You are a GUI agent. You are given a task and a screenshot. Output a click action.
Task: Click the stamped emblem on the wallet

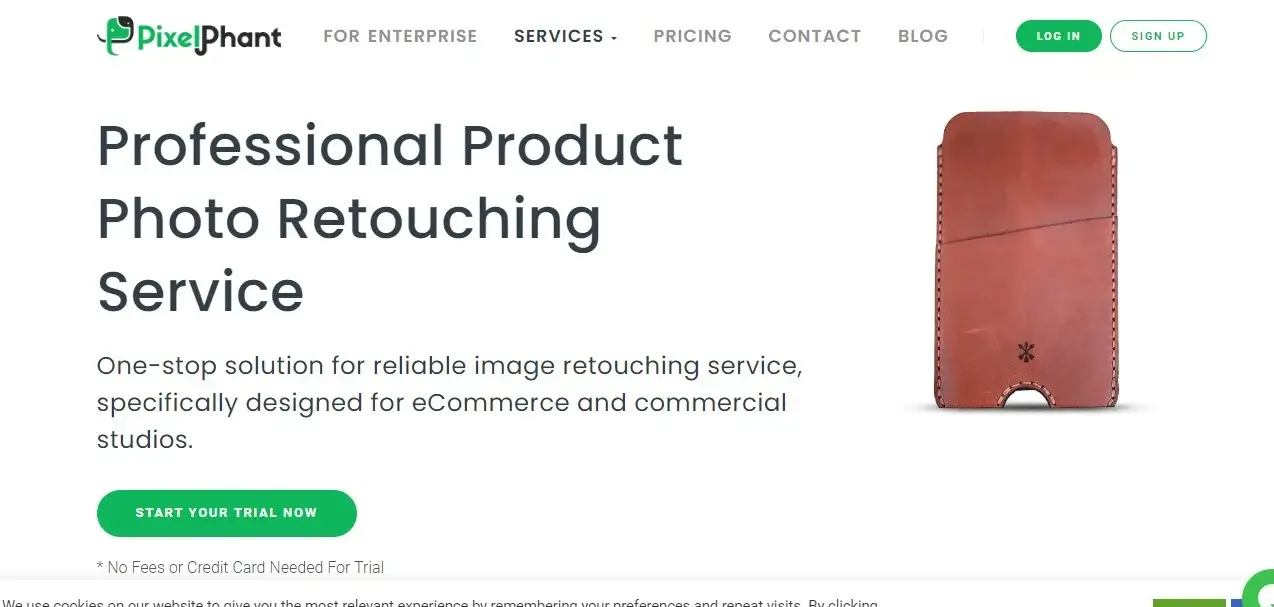[1025, 351]
